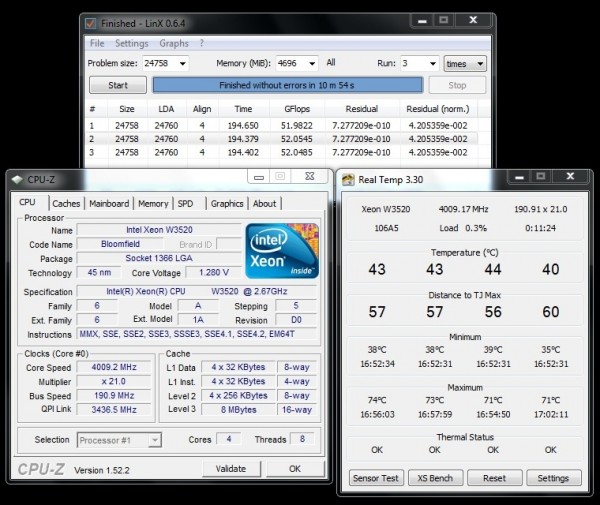Click the Threads count value 8

302,439
